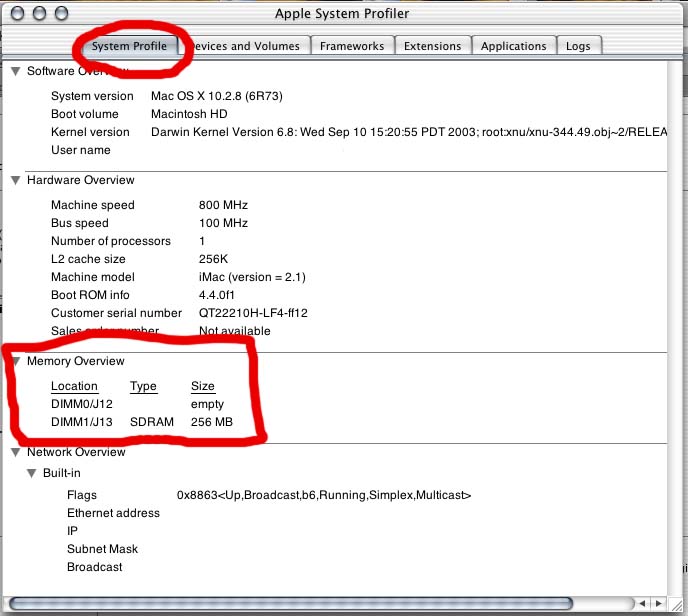Click the IP label
The image size is (688, 616).
tap(72, 531)
